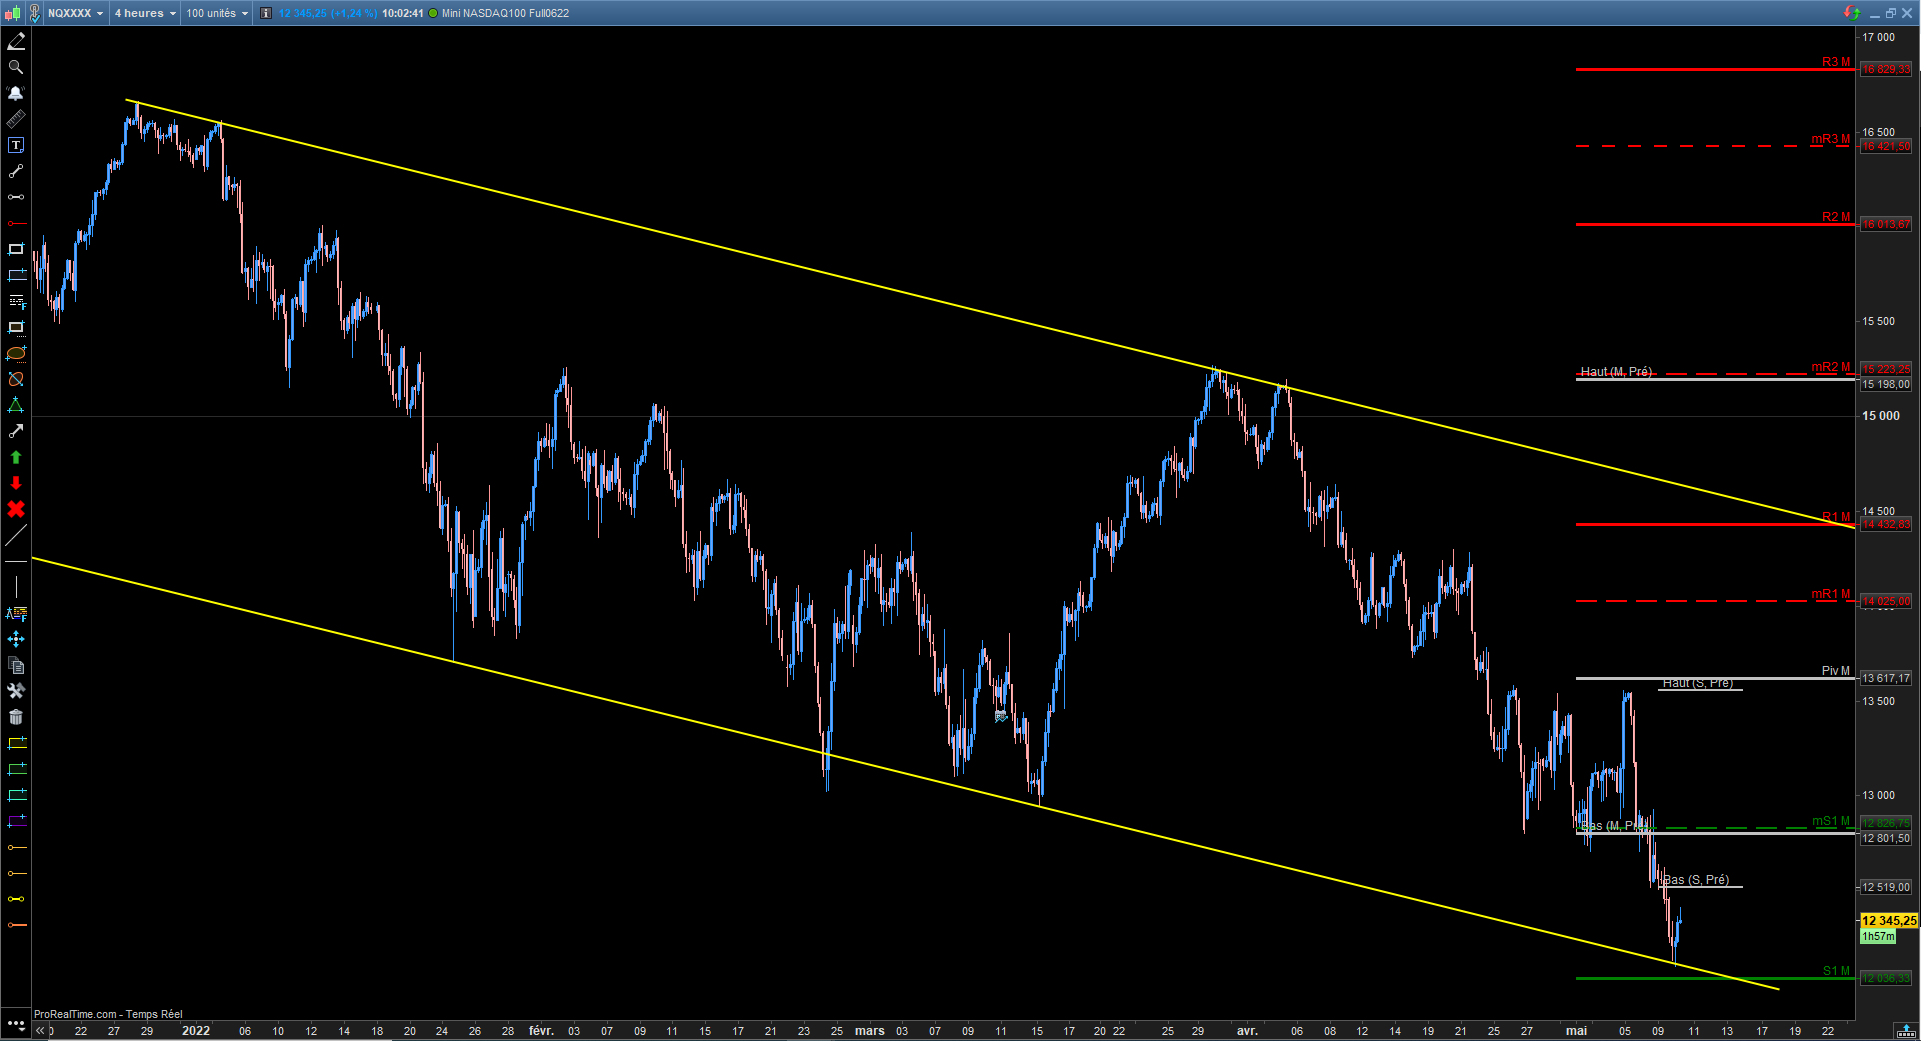Pick the red horizontal ray tool
Image resolution: width=1921 pixels, height=1041 pixels.
tap(16, 223)
